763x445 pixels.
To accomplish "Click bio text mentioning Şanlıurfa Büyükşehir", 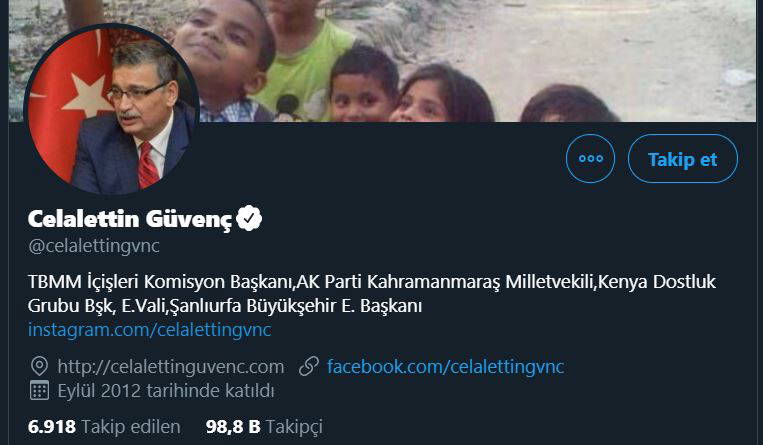I will pyautogui.click(x=300, y=305).
